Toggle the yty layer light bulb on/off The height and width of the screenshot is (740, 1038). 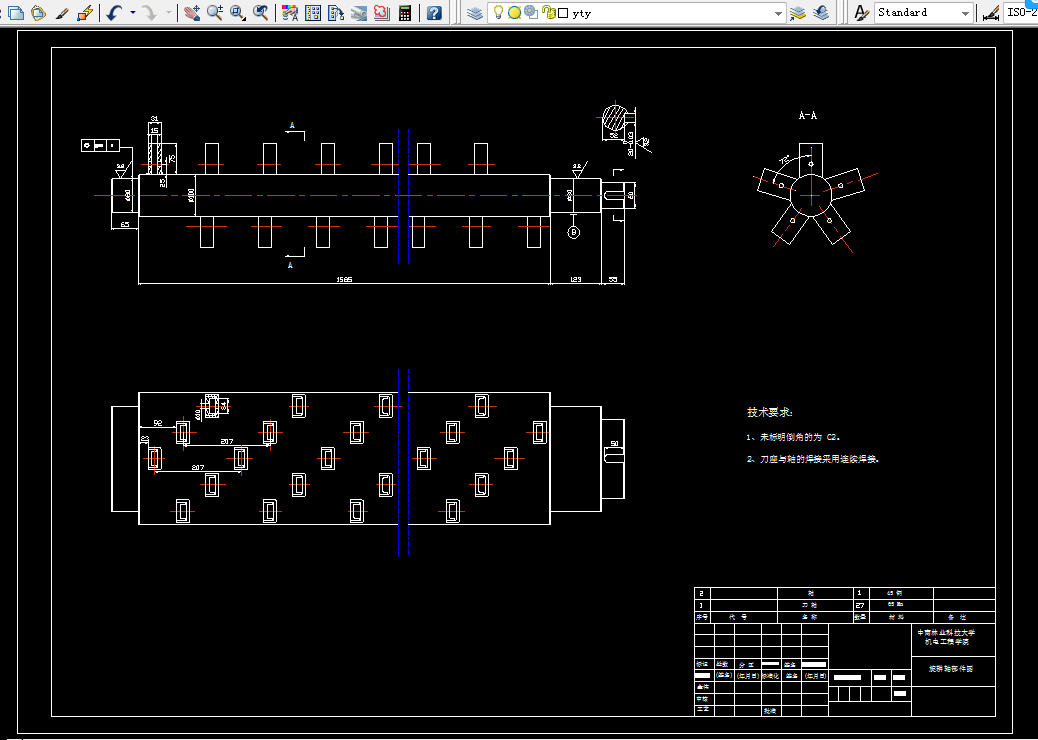(498, 12)
